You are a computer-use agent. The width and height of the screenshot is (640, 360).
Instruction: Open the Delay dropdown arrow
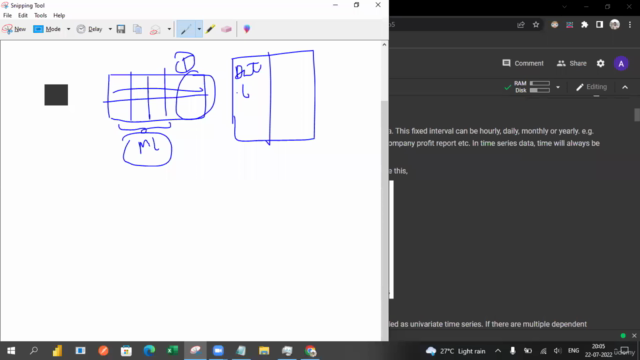110,29
